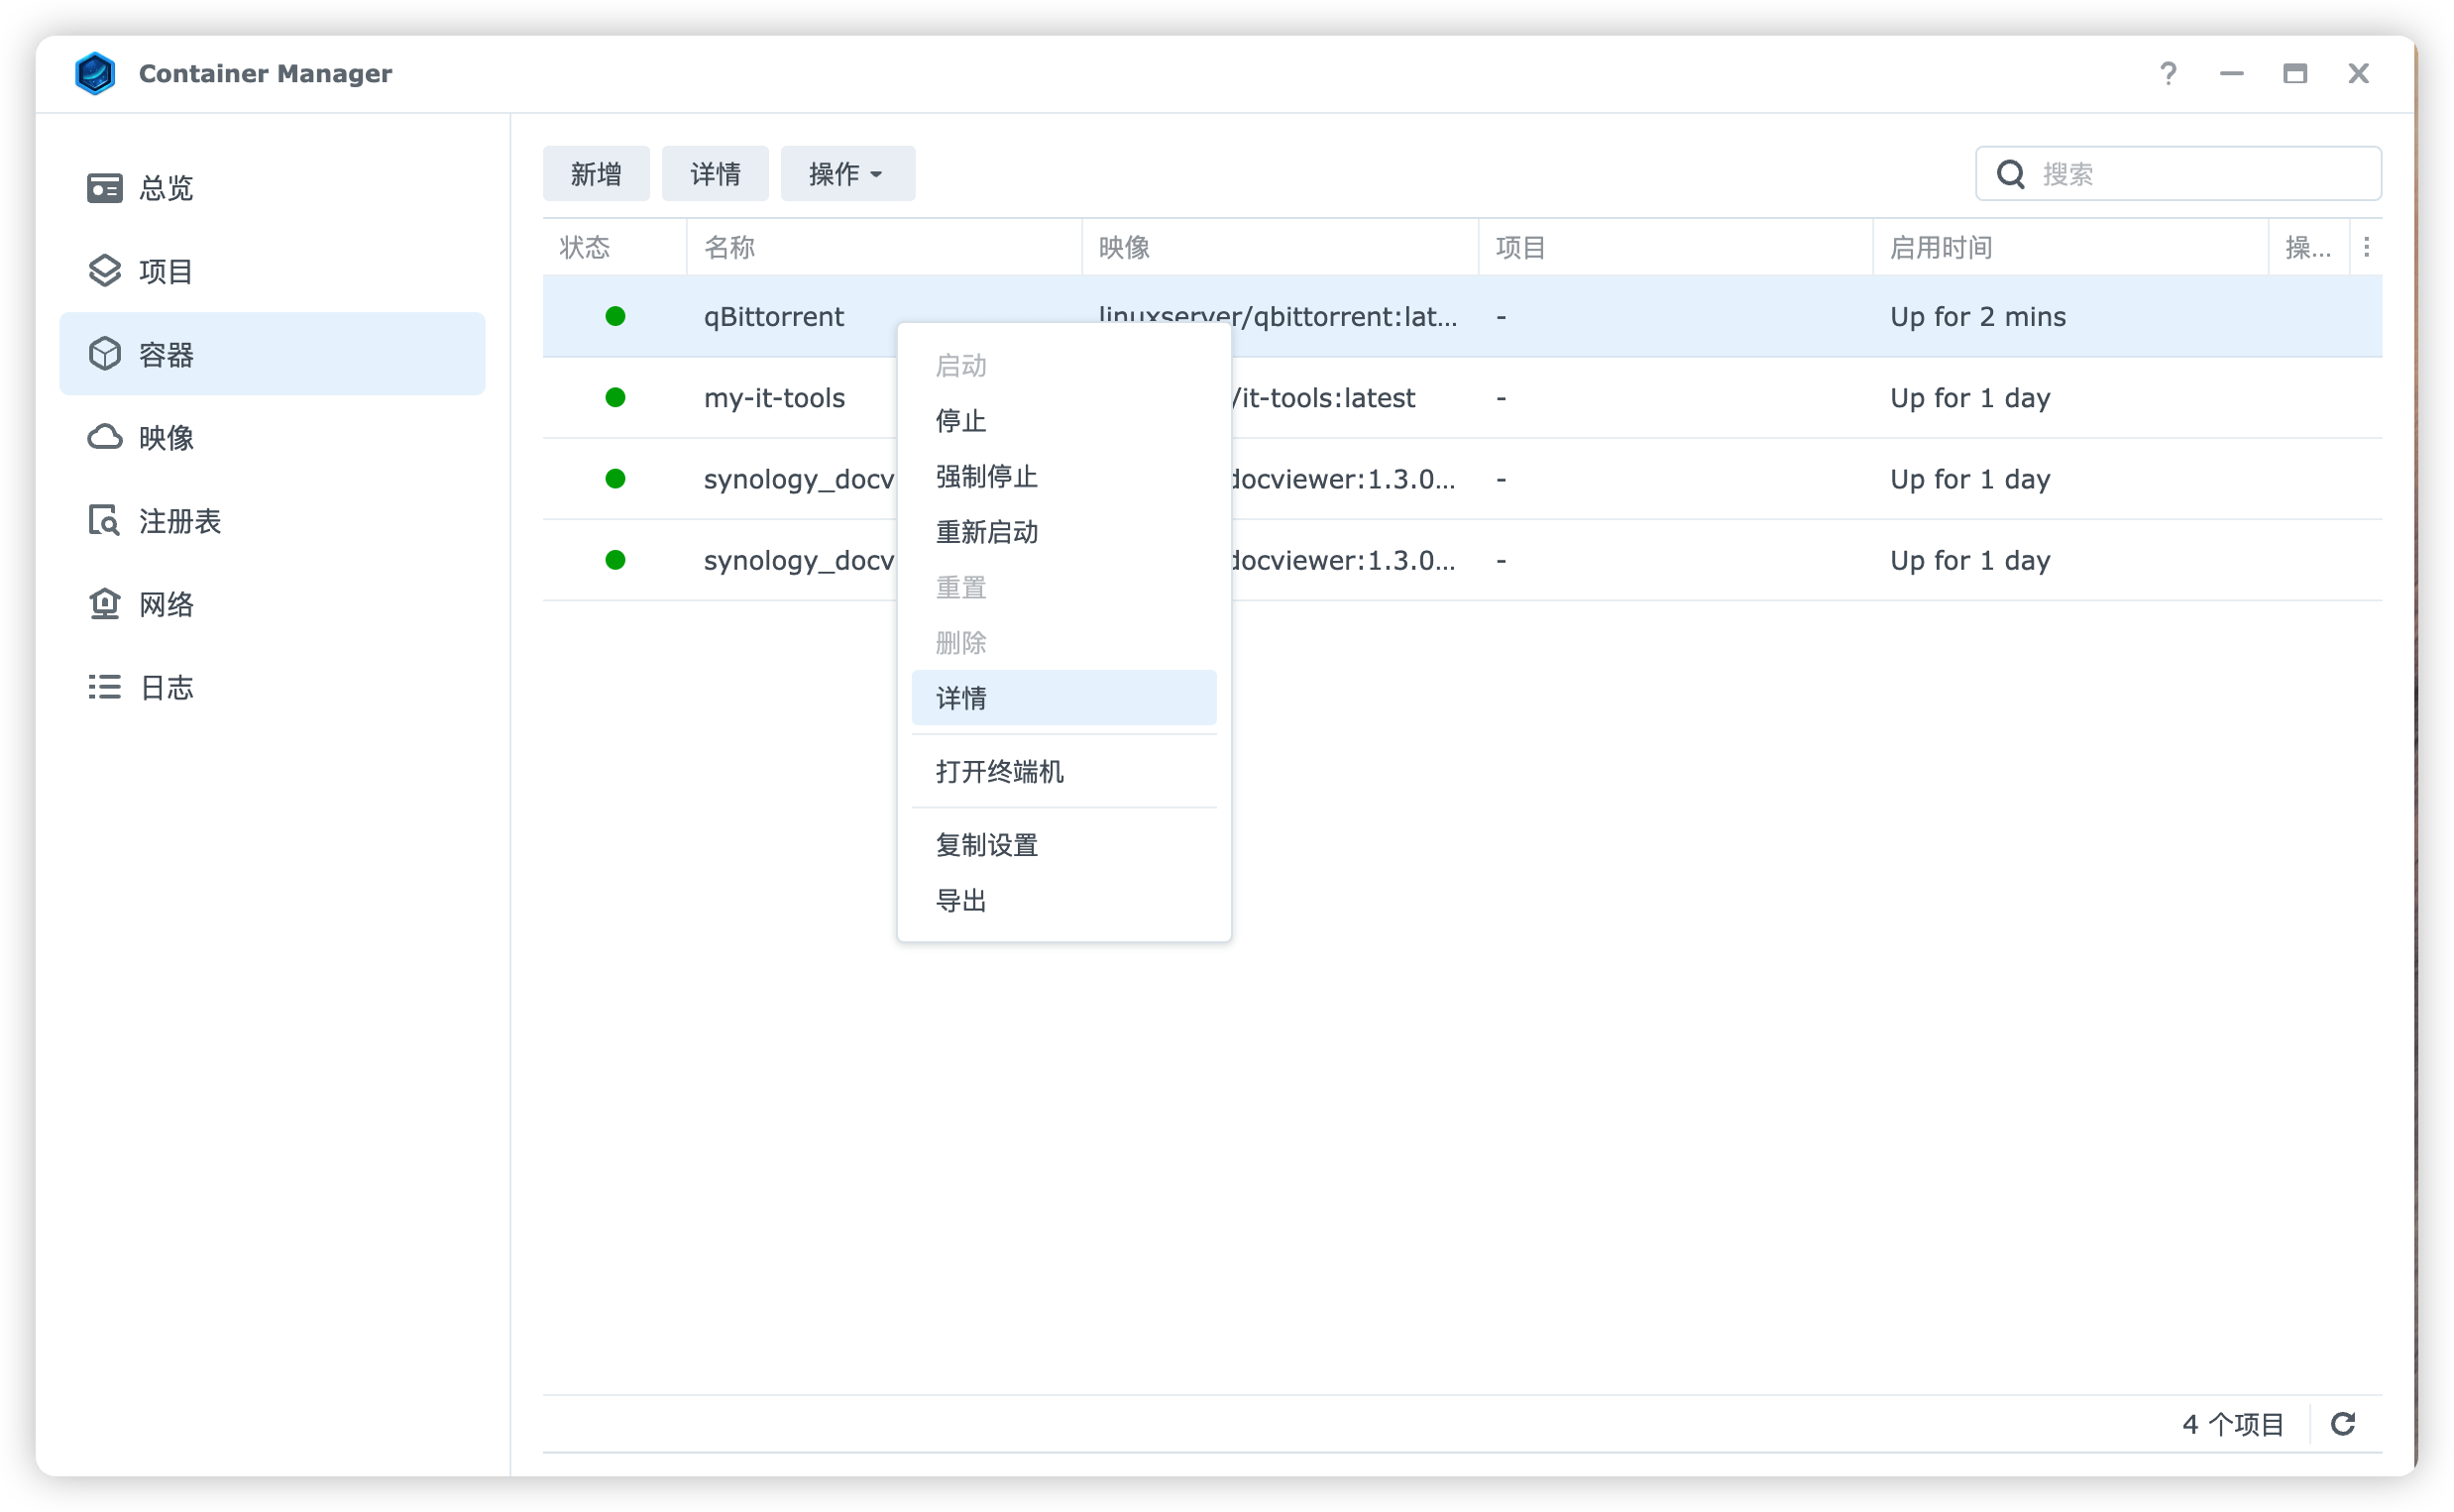This screenshot has width=2454, height=1512.
Task: Choose 停止 in the context menu
Action: click(961, 421)
